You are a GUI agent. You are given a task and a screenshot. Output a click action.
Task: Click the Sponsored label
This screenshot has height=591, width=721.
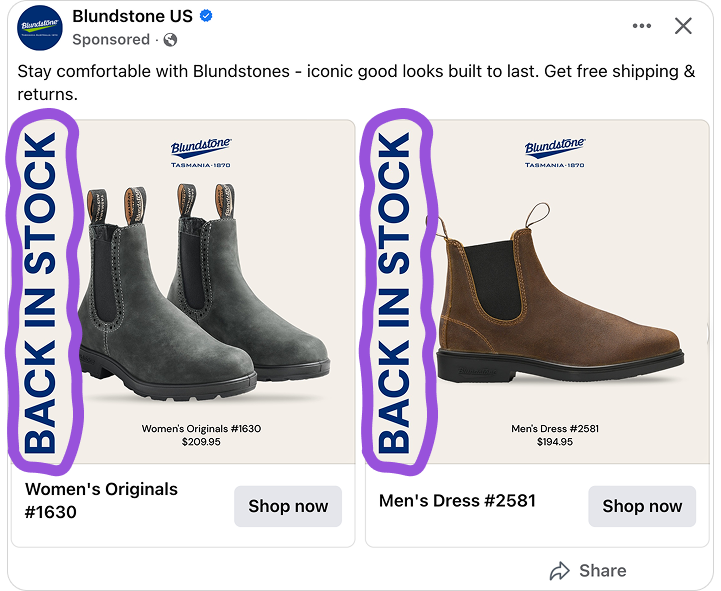coord(111,40)
